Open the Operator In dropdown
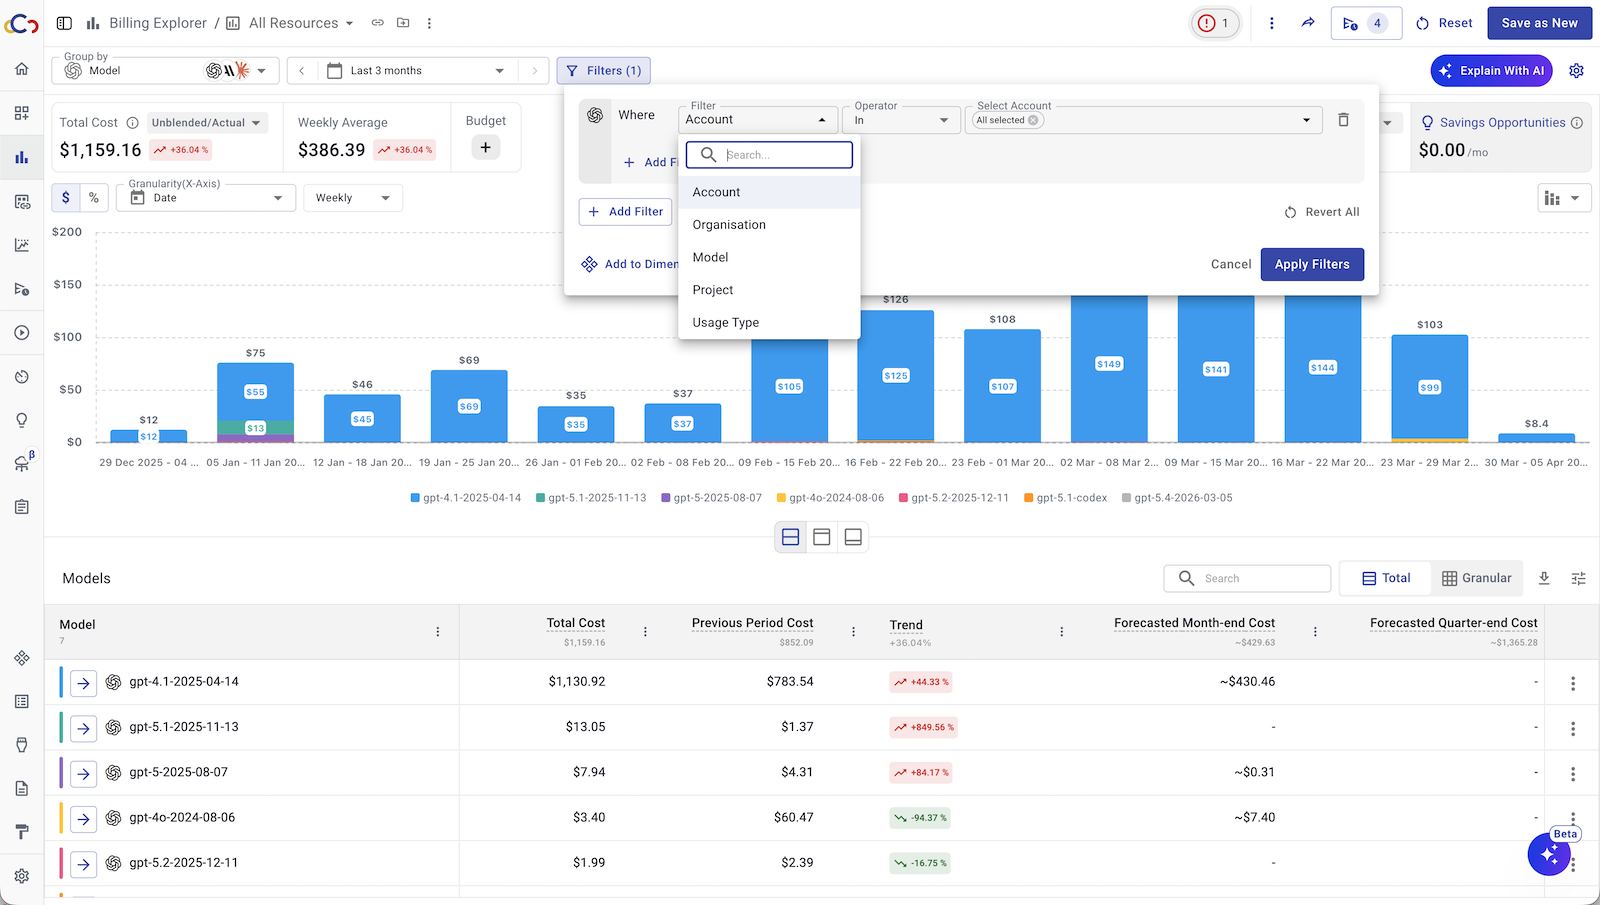This screenshot has height=905, width=1600. pyautogui.click(x=901, y=120)
